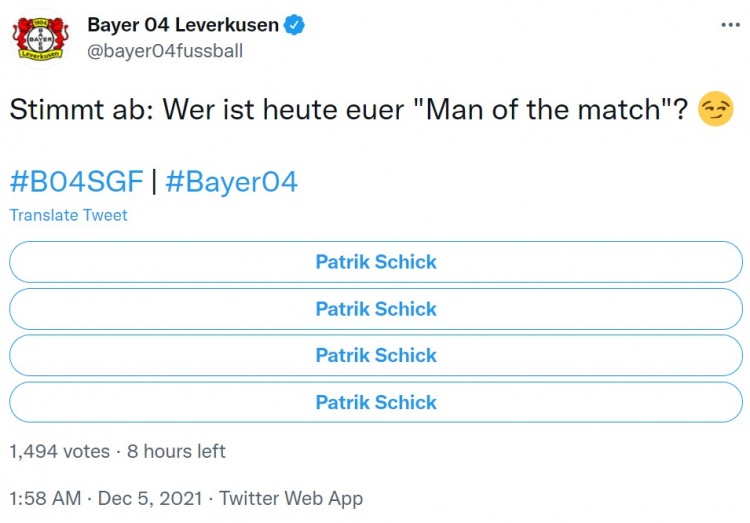Open the Bayer 04 Leverkusen display name

[183, 25]
